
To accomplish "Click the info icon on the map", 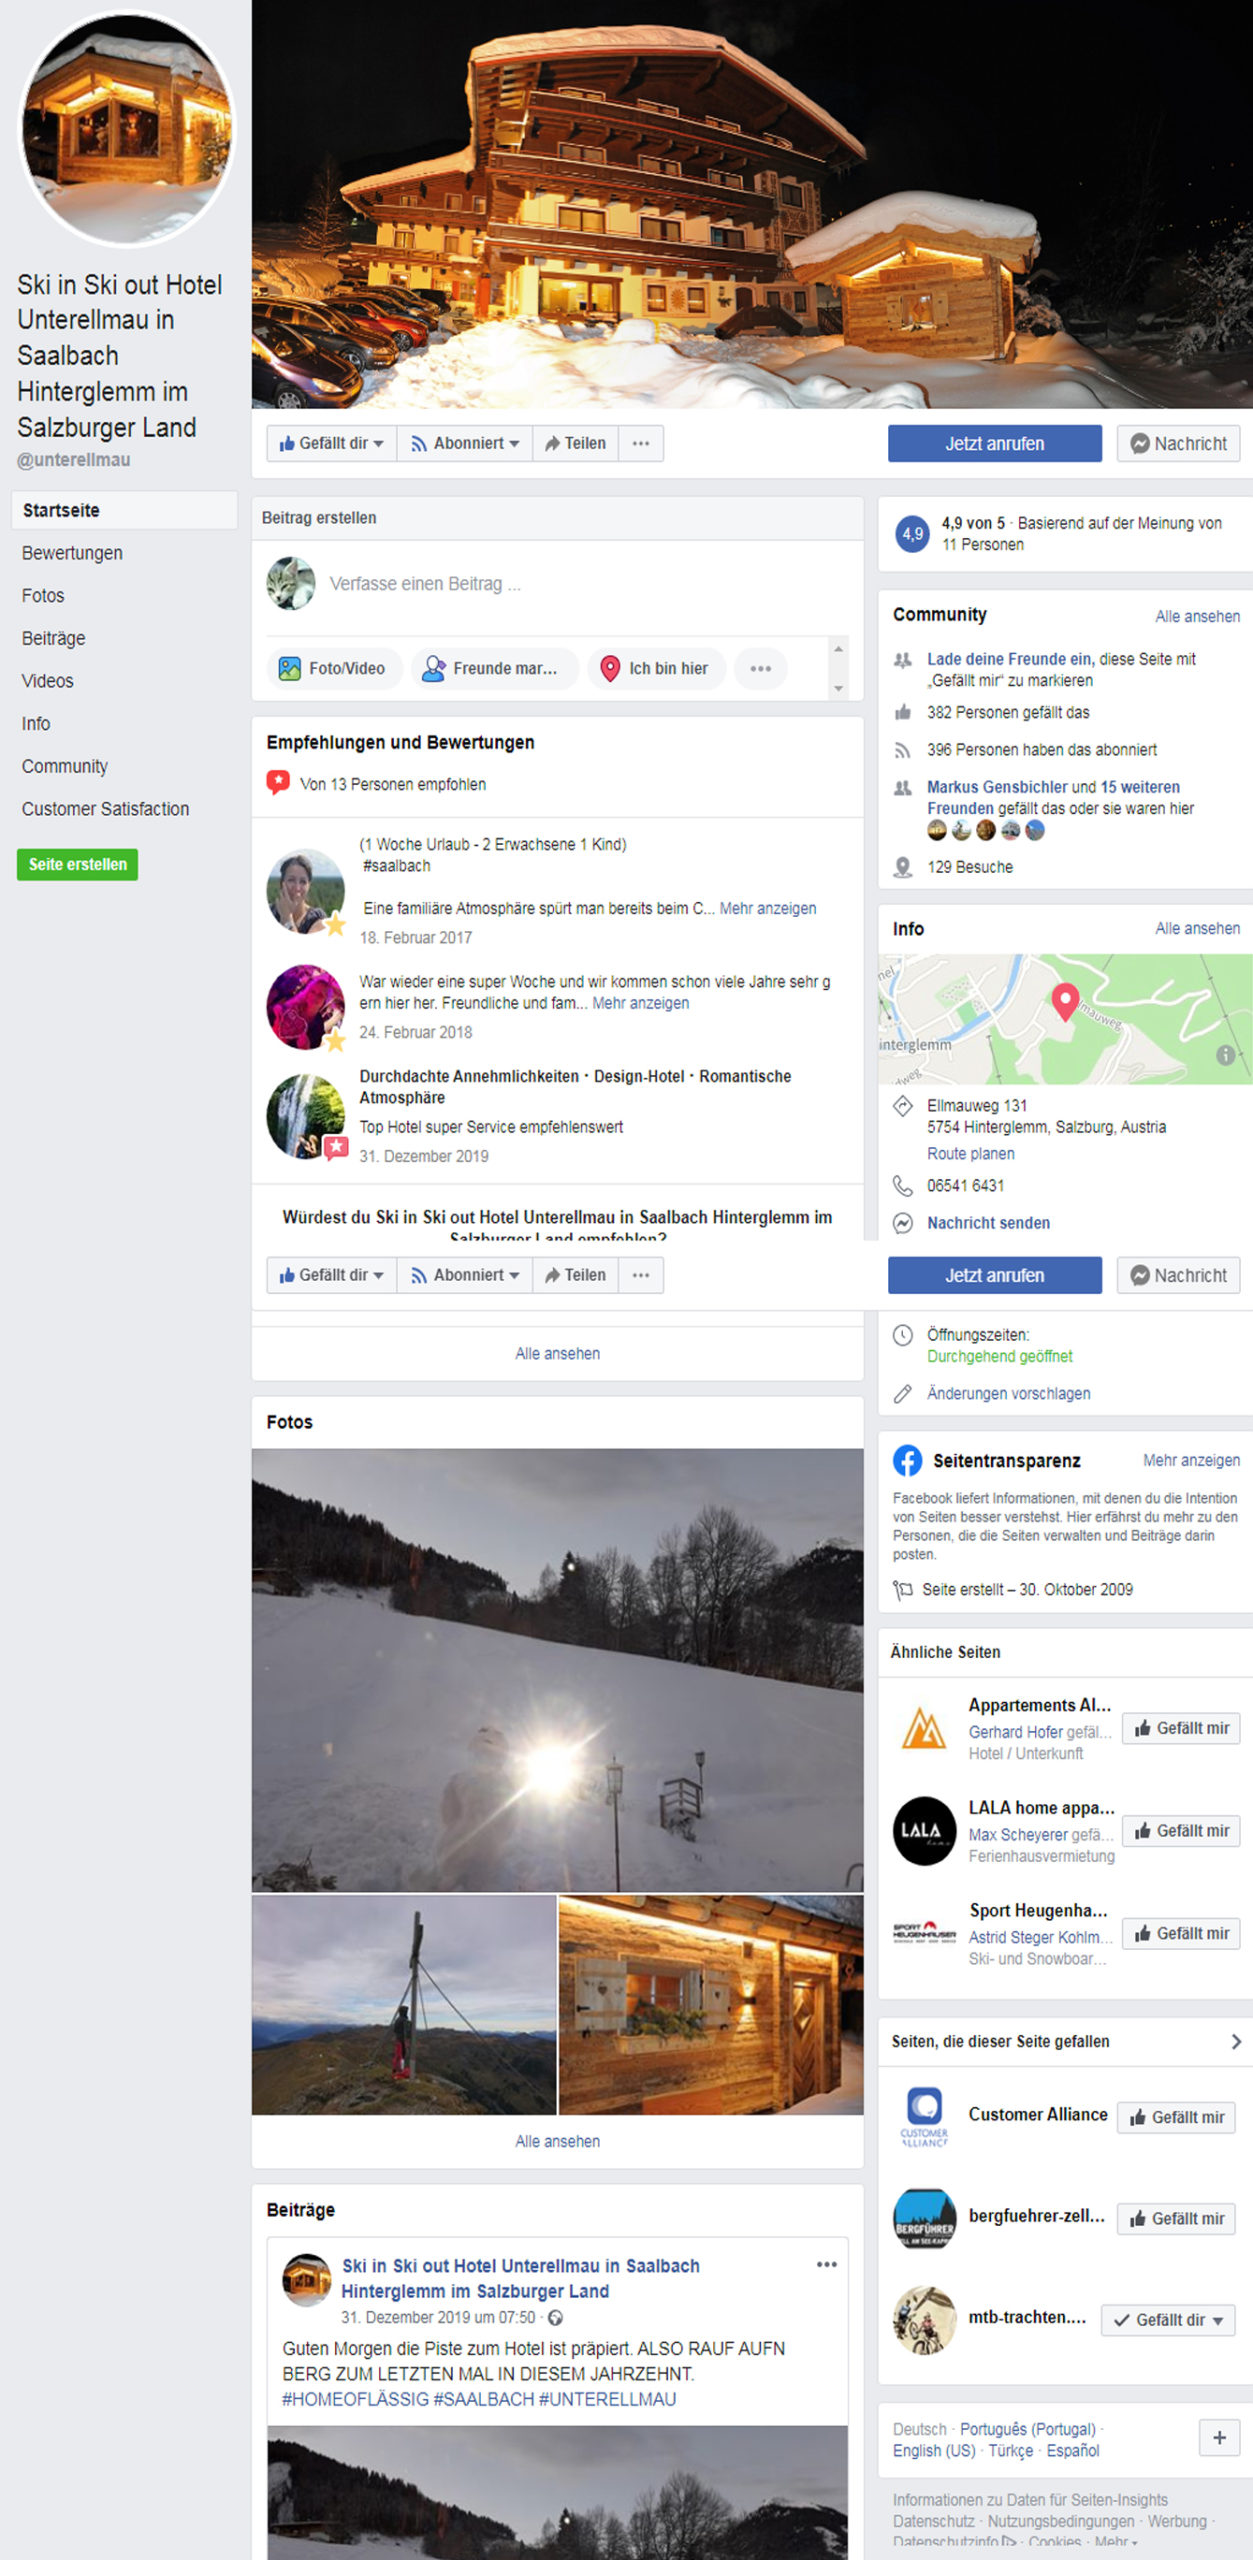I will [x=1225, y=1055].
